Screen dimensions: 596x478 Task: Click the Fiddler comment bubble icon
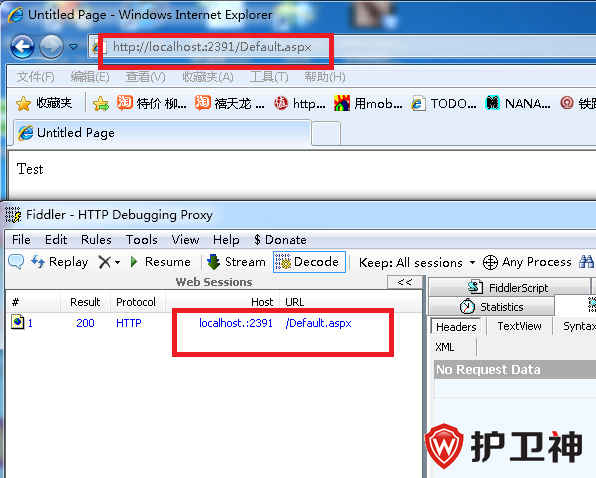click(x=16, y=262)
